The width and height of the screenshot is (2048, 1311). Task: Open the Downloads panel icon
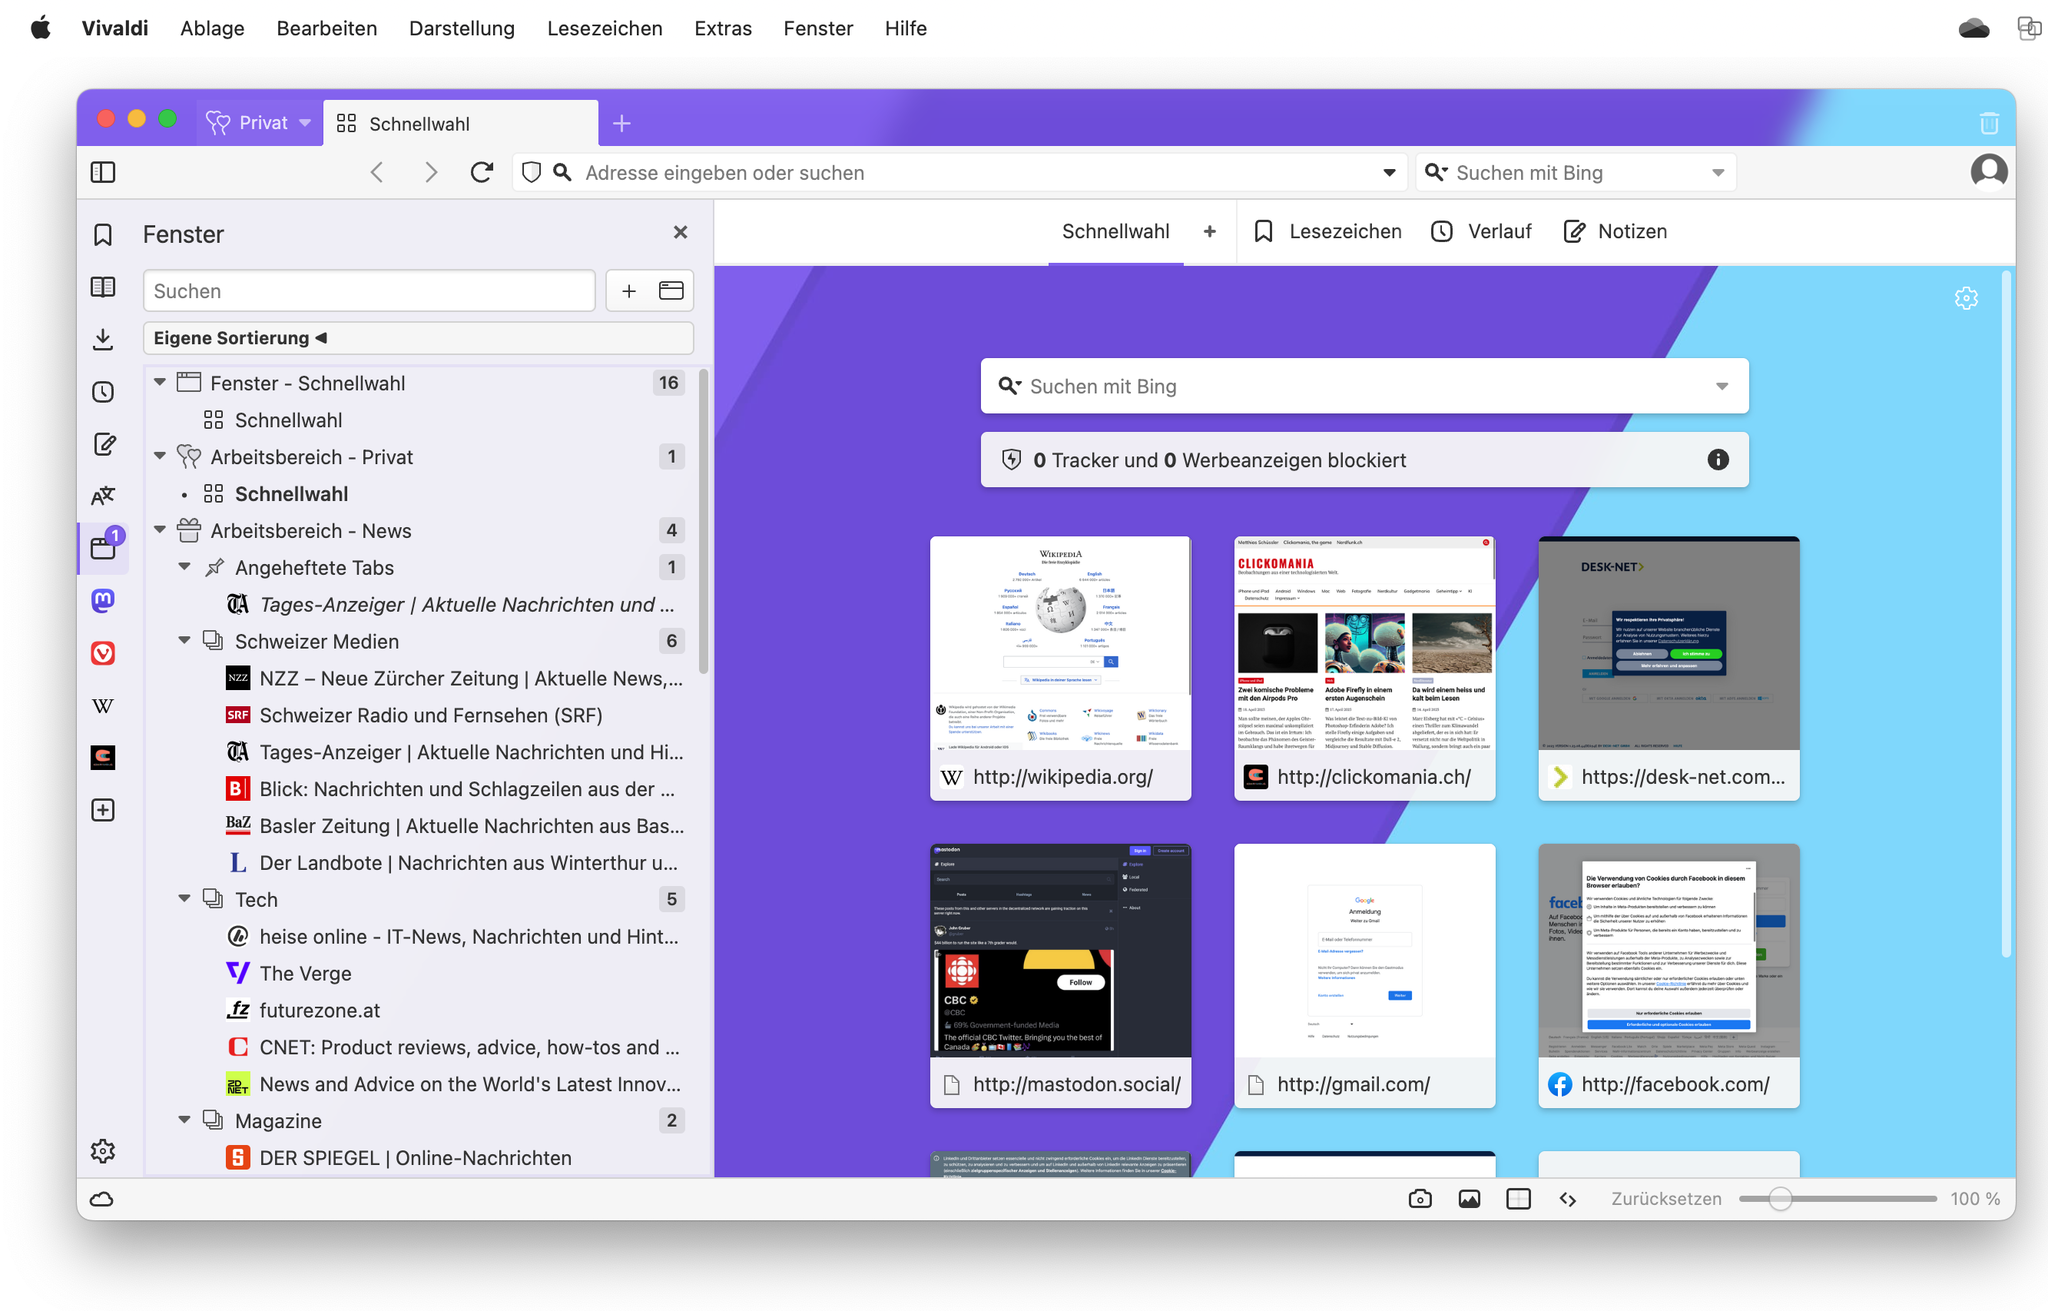pos(103,340)
